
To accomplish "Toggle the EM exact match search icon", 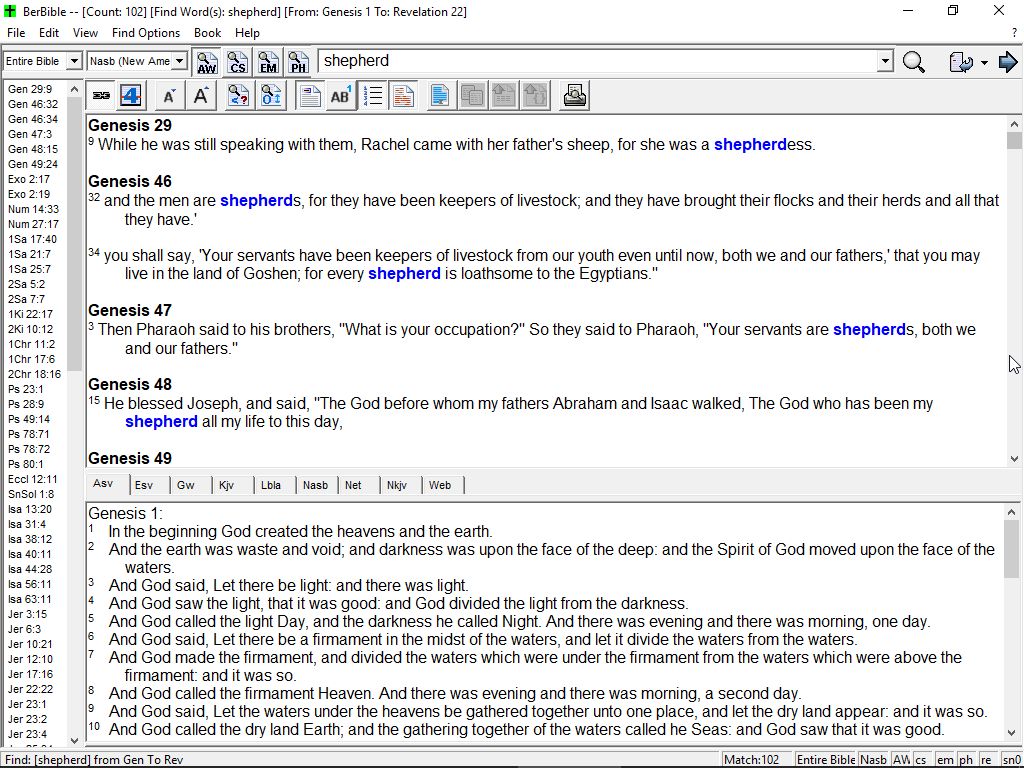I will [x=268, y=61].
